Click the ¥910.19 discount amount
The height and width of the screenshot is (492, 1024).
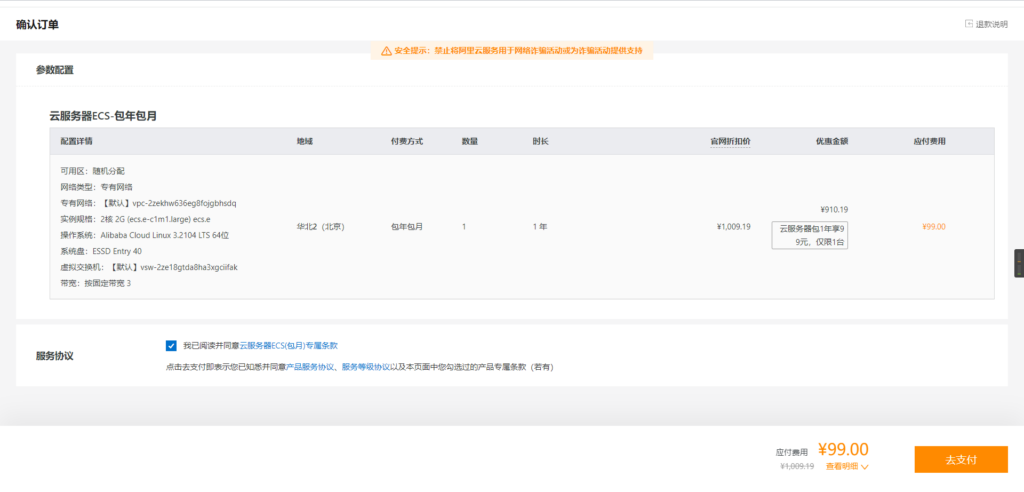[x=833, y=210]
